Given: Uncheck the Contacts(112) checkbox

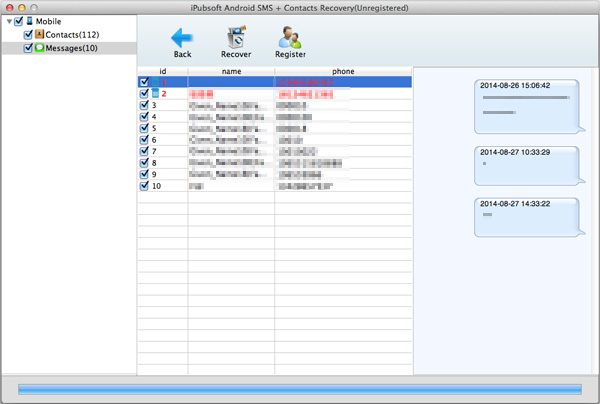Looking at the screenshot, I should pos(28,34).
